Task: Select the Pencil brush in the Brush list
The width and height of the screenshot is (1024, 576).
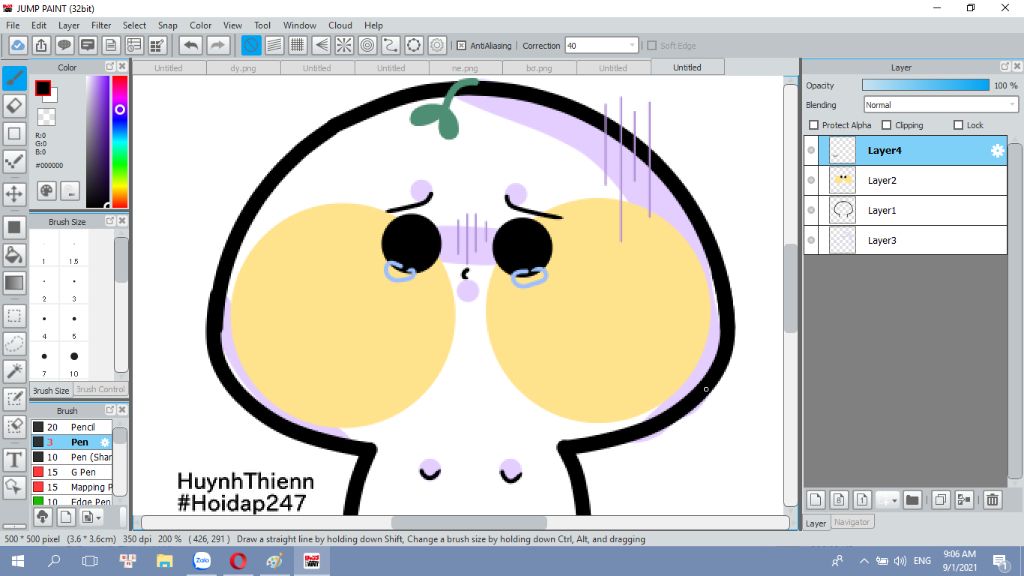Action: [72, 427]
